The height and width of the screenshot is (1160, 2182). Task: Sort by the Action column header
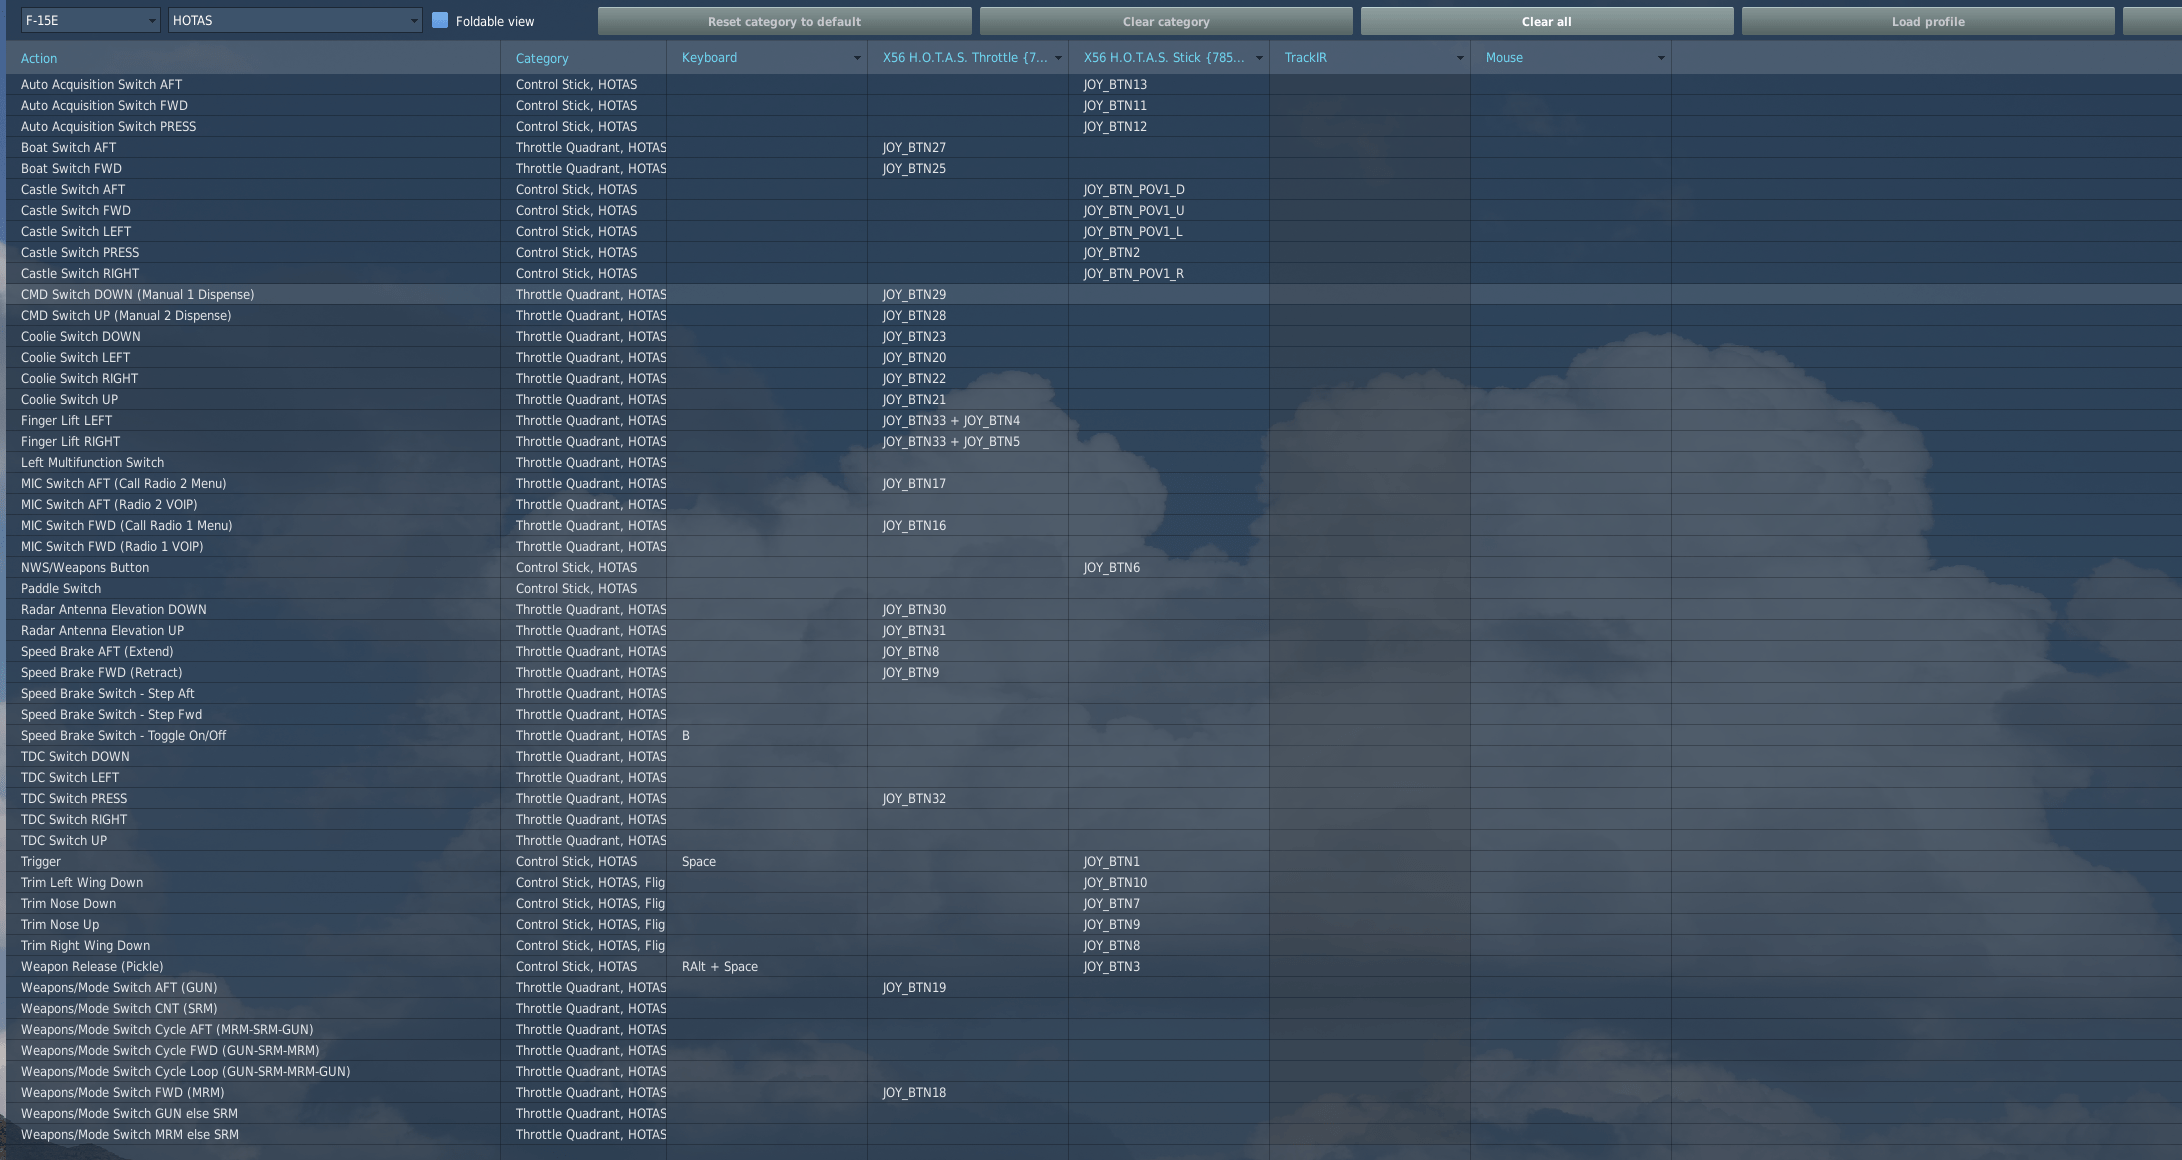(x=39, y=58)
